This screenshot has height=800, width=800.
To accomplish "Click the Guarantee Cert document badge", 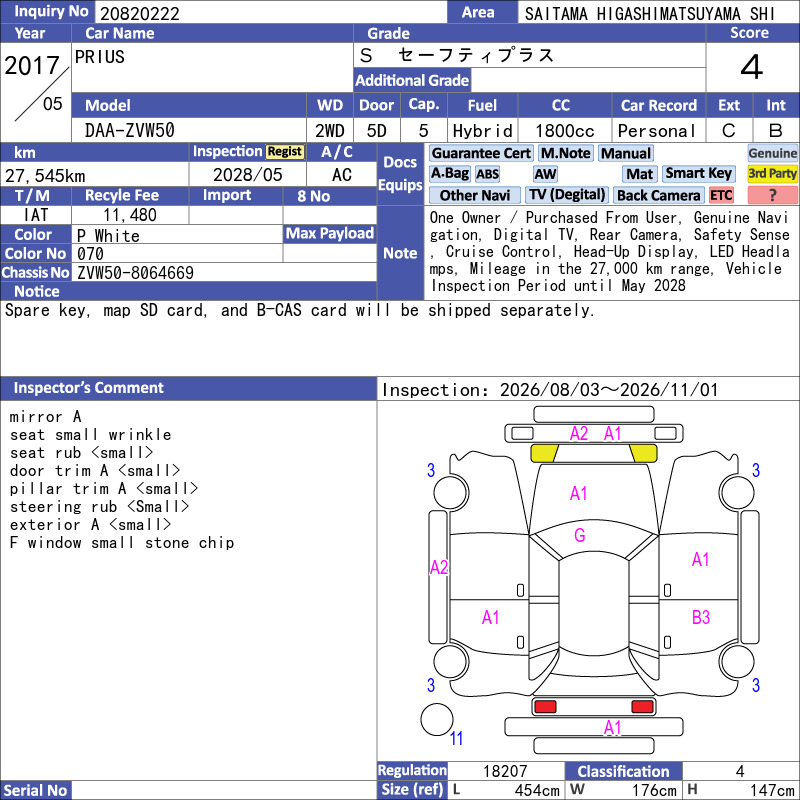I will pos(481,153).
